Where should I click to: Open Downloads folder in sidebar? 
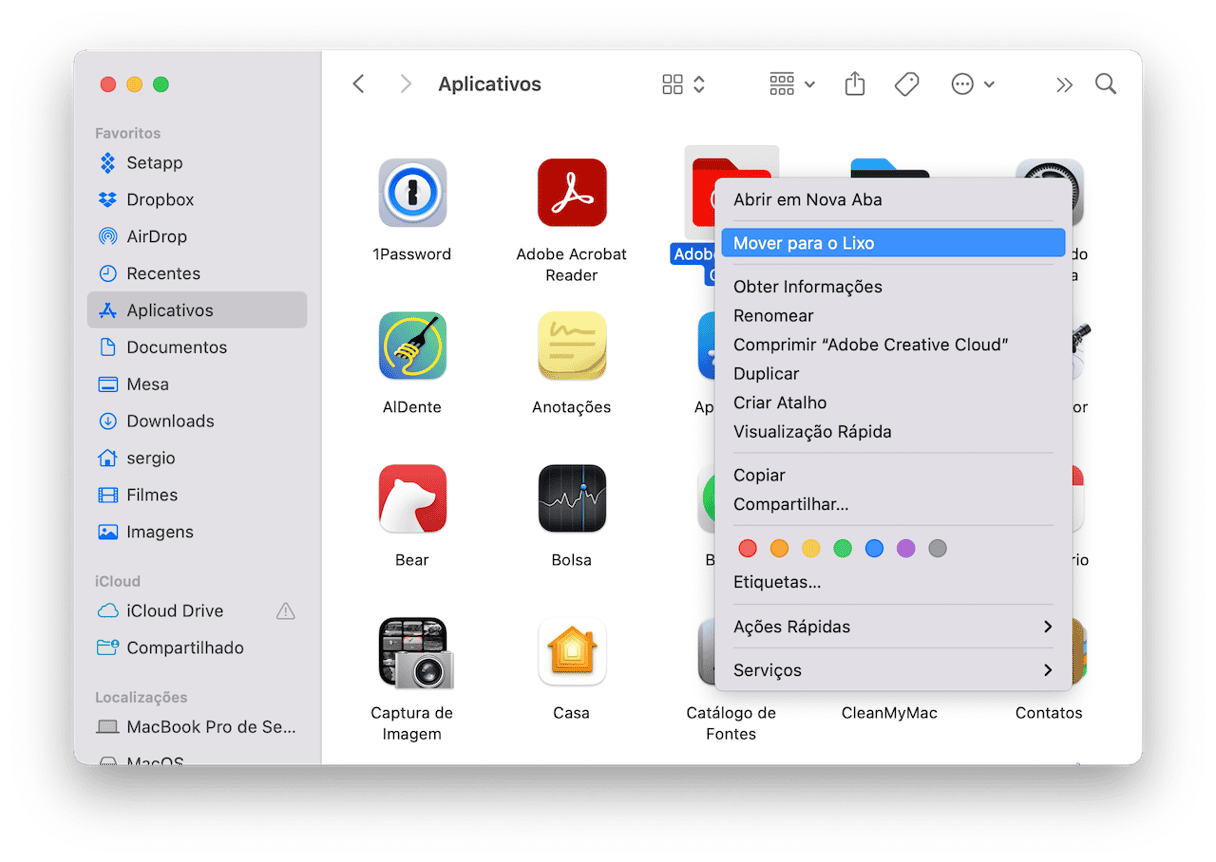point(170,421)
